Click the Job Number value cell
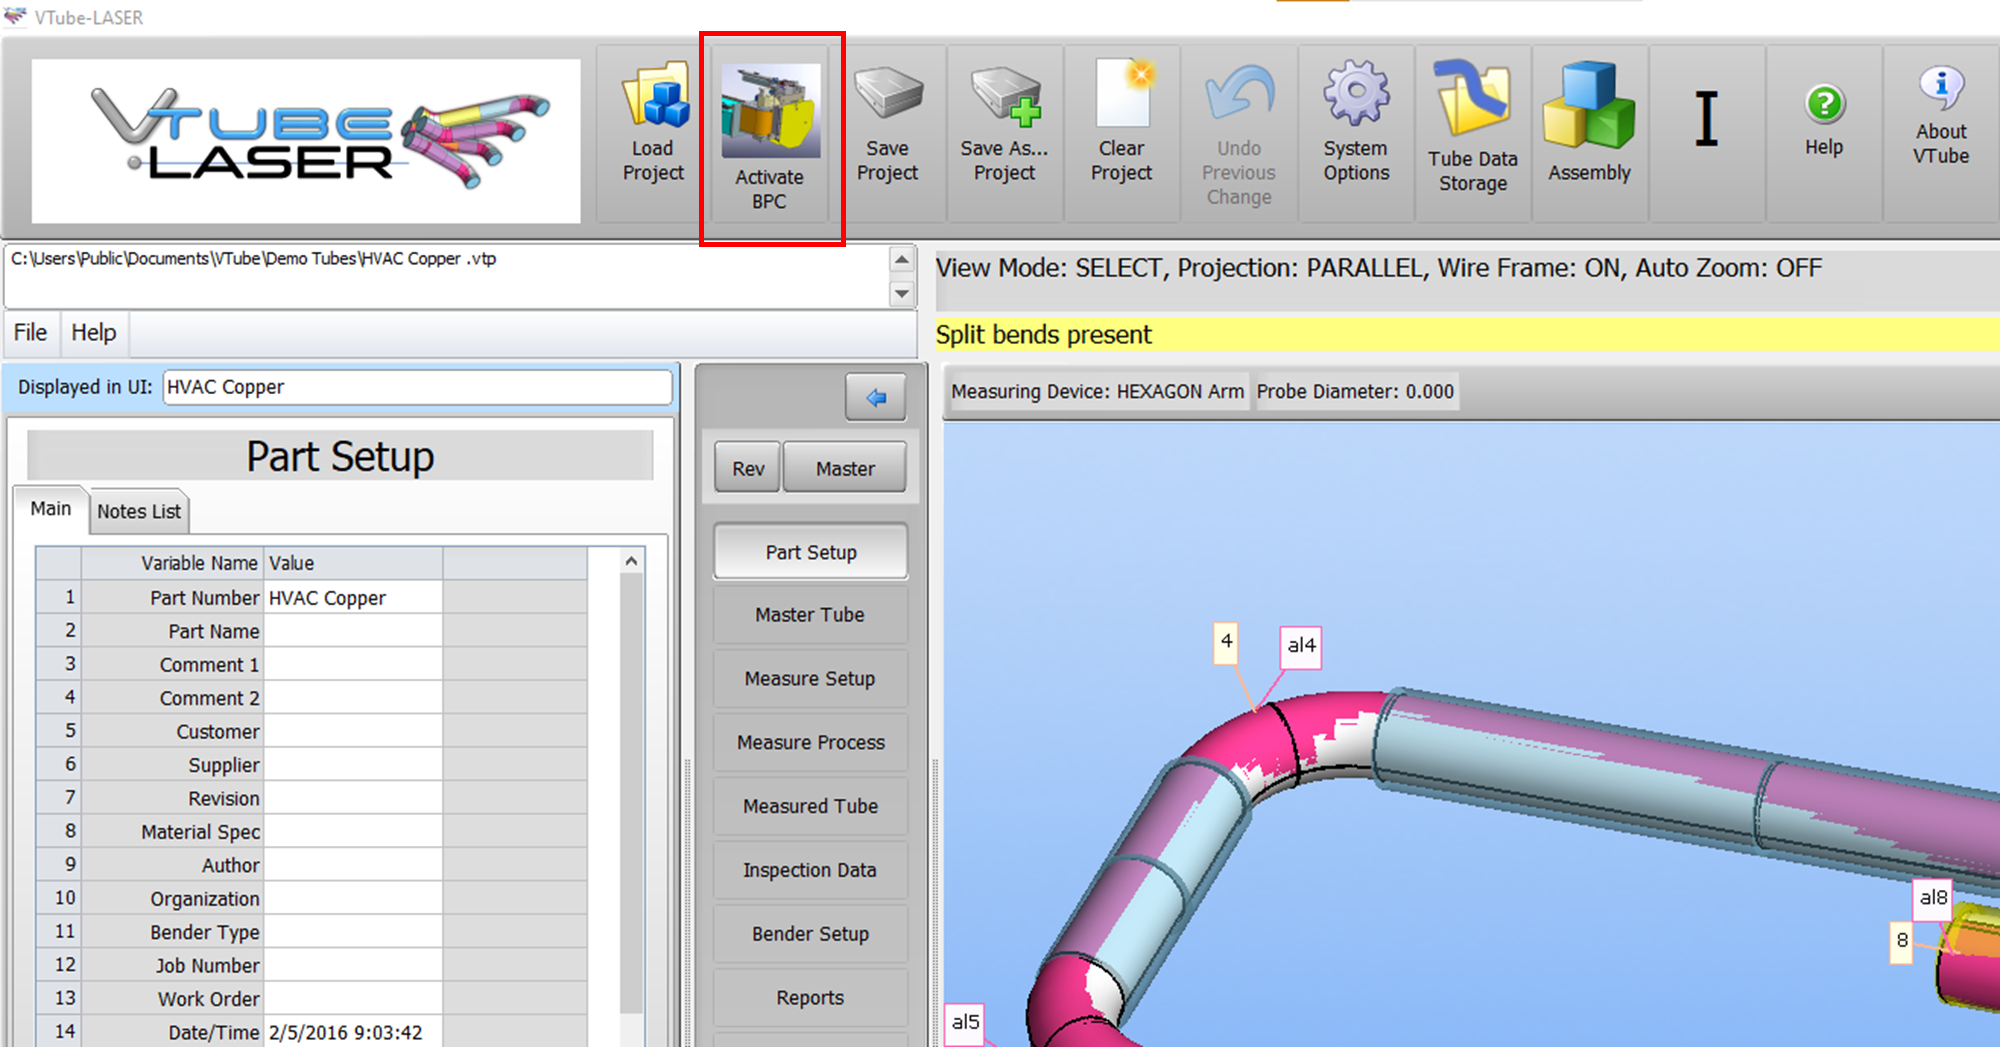 353,965
